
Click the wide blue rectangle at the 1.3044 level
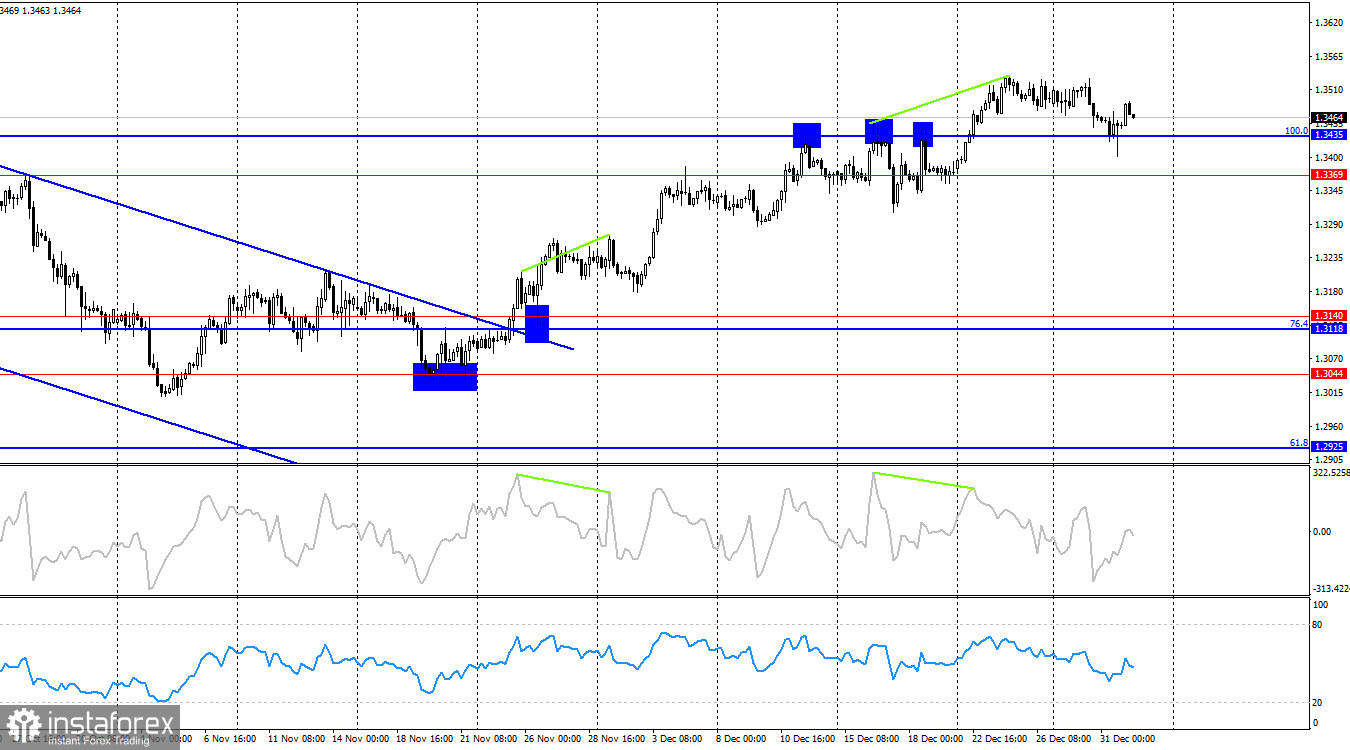445,377
